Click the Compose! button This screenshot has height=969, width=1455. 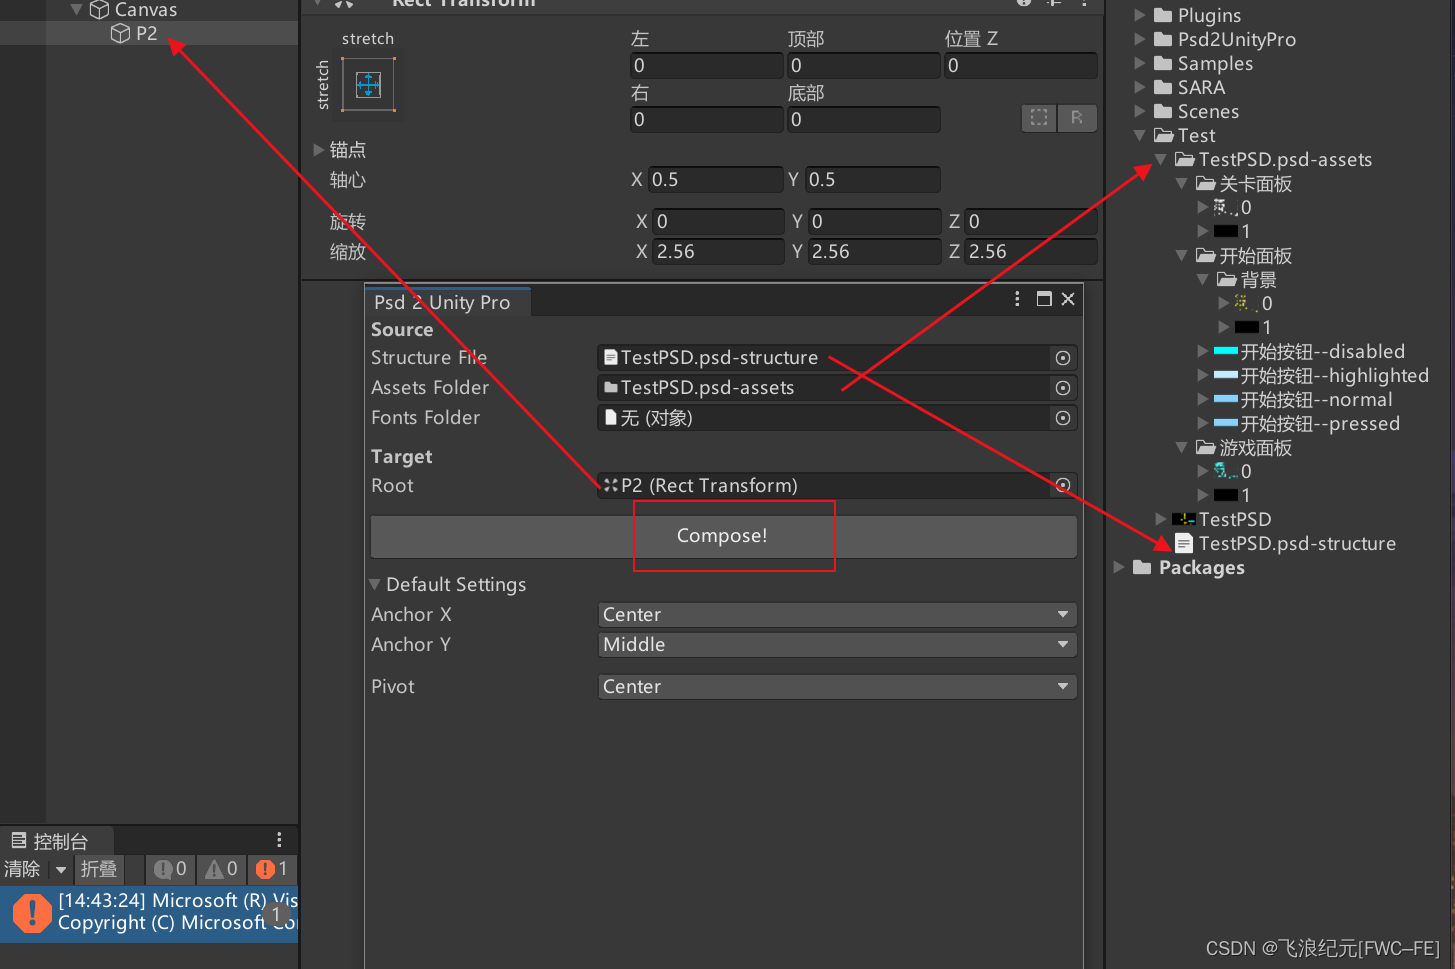click(723, 536)
